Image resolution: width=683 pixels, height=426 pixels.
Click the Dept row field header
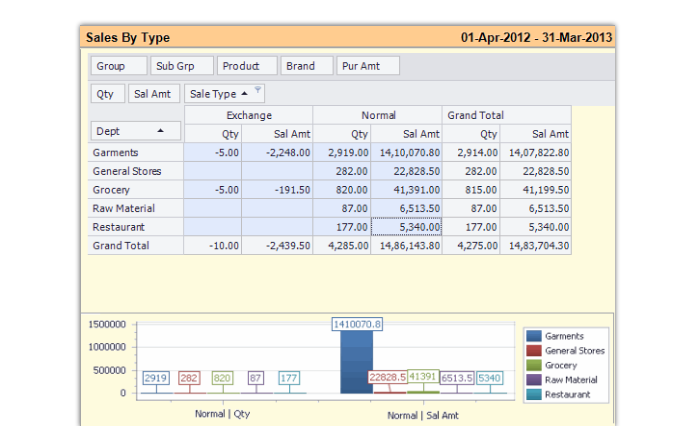135,131
